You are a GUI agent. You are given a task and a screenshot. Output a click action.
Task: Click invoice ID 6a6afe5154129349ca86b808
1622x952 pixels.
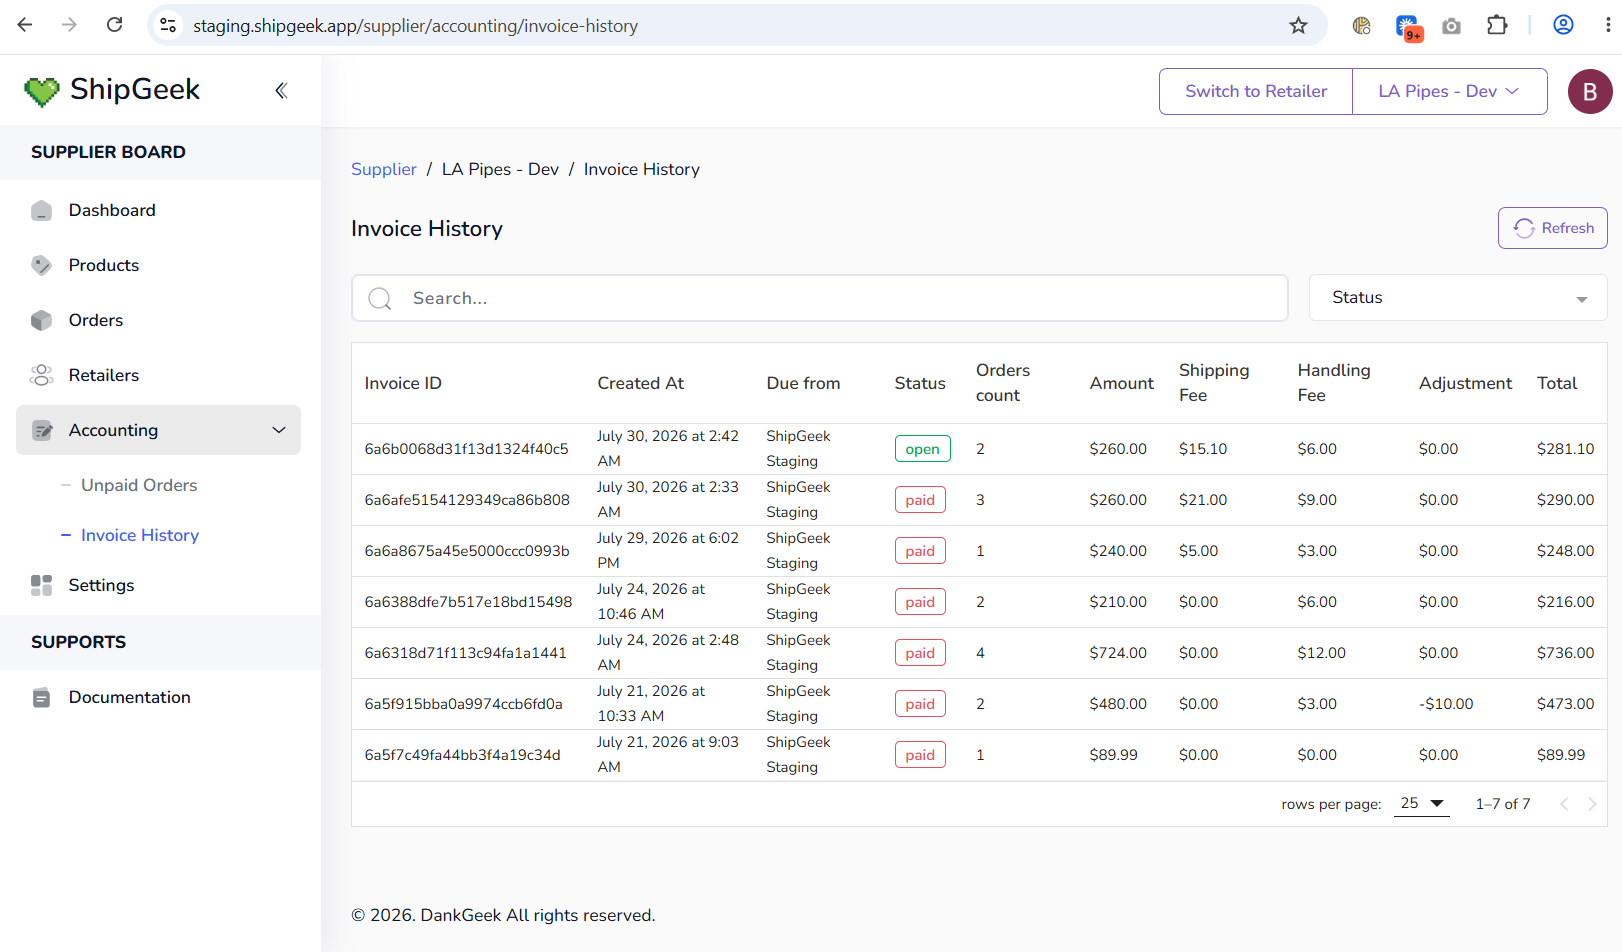467,500
